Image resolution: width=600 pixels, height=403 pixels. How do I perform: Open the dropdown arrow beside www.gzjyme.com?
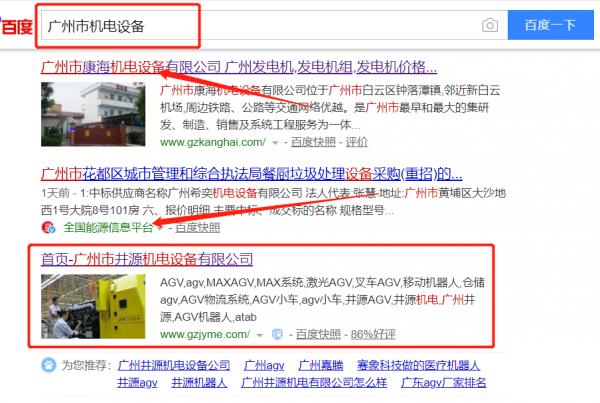pyautogui.click(x=260, y=334)
